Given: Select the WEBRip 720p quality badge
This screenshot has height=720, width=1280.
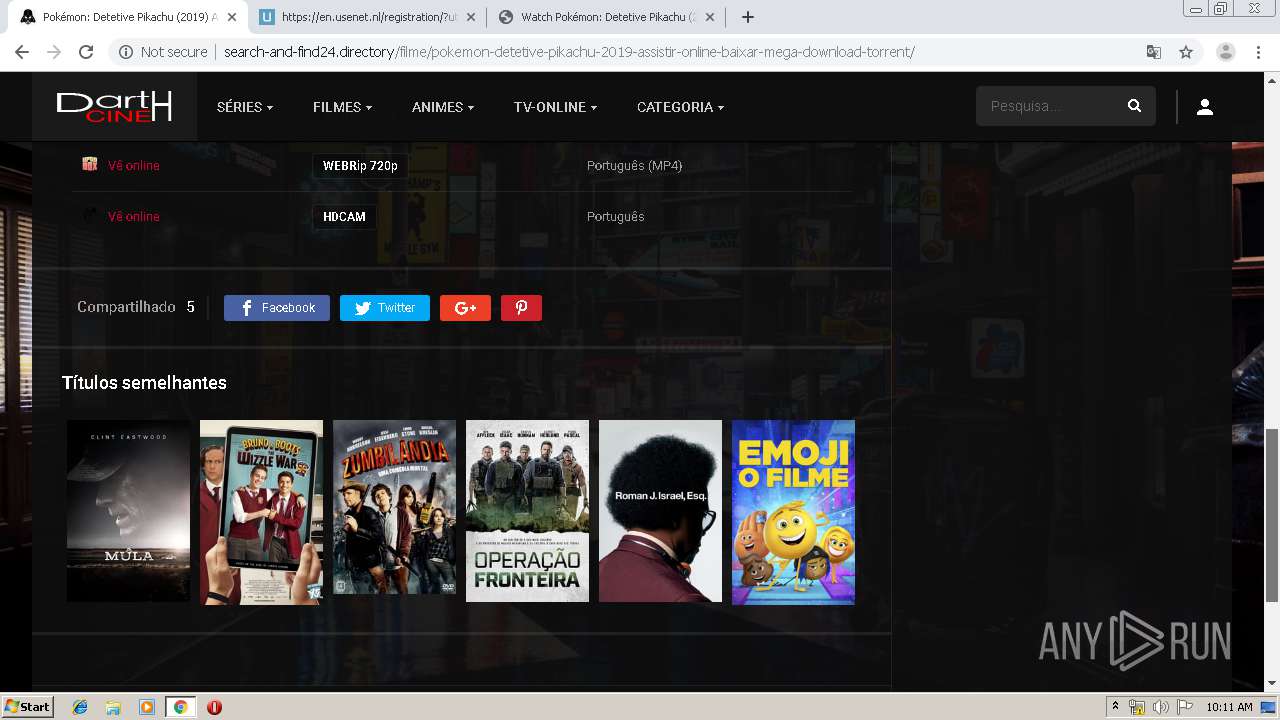Looking at the screenshot, I should [360, 166].
